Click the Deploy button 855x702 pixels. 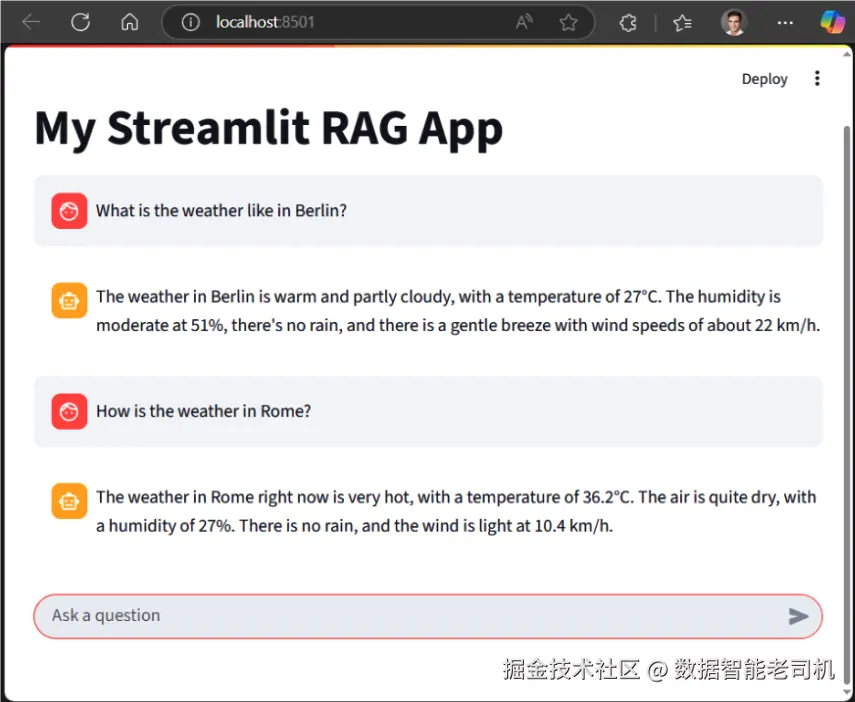pyautogui.click(x=764, y=79)
